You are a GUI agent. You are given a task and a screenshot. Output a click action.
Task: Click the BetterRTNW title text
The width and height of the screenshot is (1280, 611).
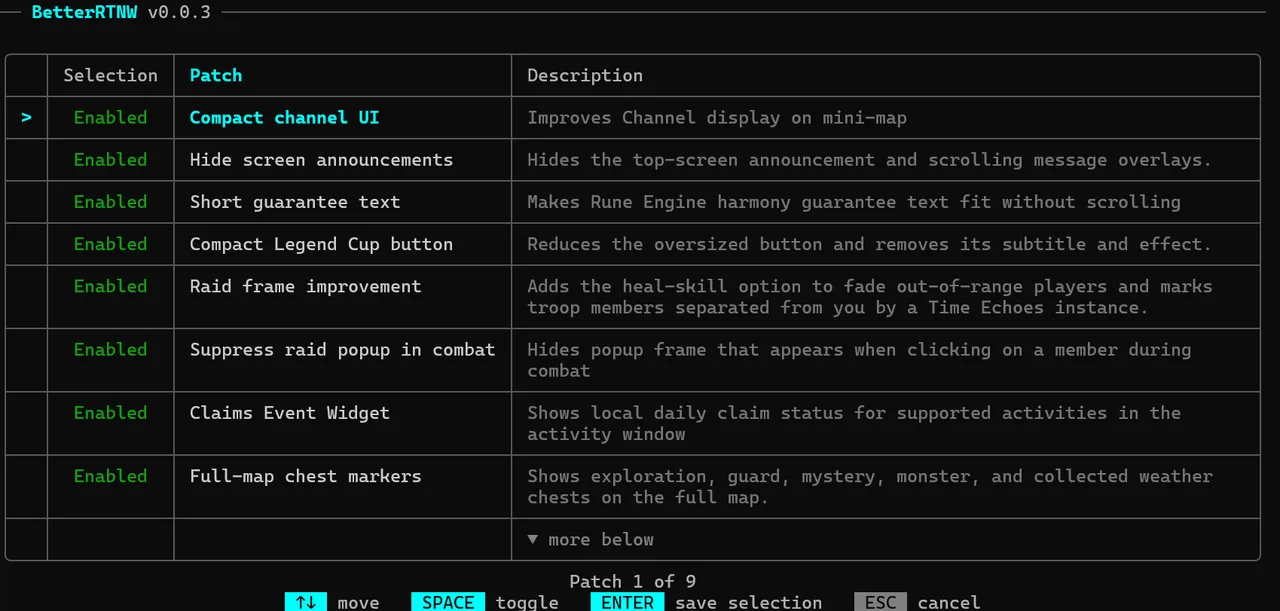click(x=84, y=12)
